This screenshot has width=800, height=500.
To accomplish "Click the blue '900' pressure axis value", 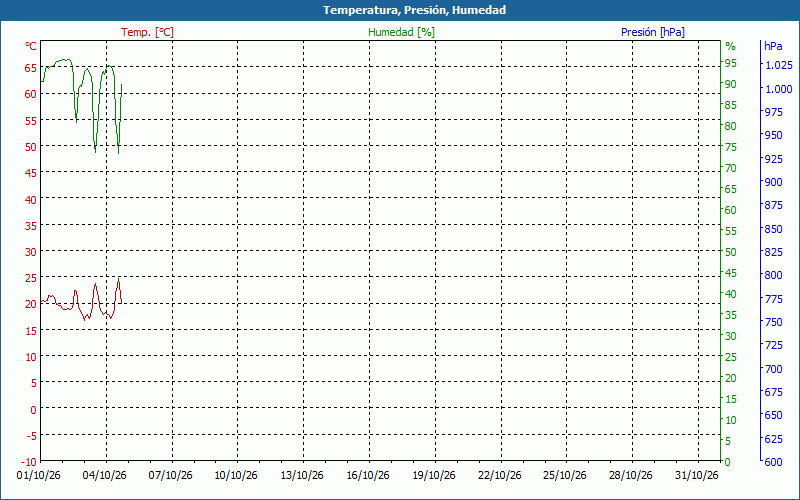I will pos(773,182).
